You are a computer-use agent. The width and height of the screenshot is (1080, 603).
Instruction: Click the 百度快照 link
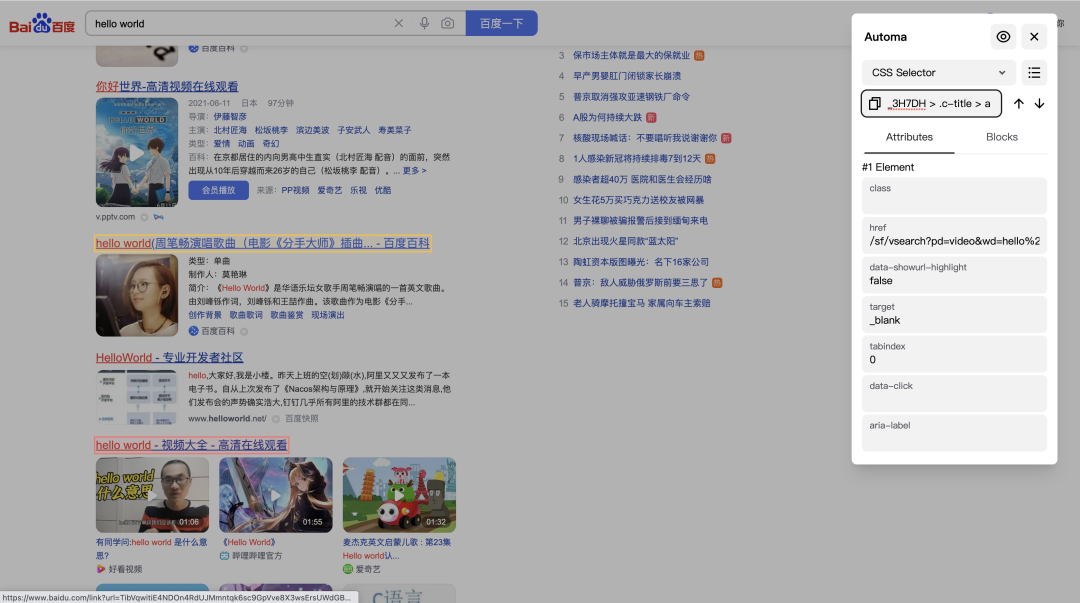click(302, 418)
